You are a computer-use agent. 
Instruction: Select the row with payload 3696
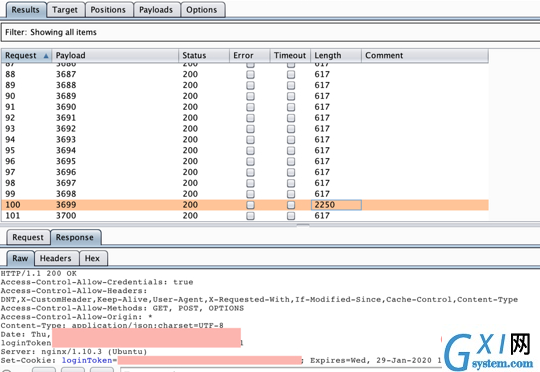coord(245,172)
